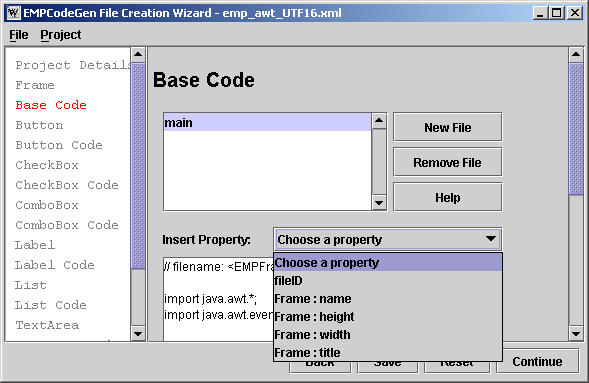Viewport: 589px width, 383px height.
Task: Go to the Button Code step
Action: (x=59, y=145)
